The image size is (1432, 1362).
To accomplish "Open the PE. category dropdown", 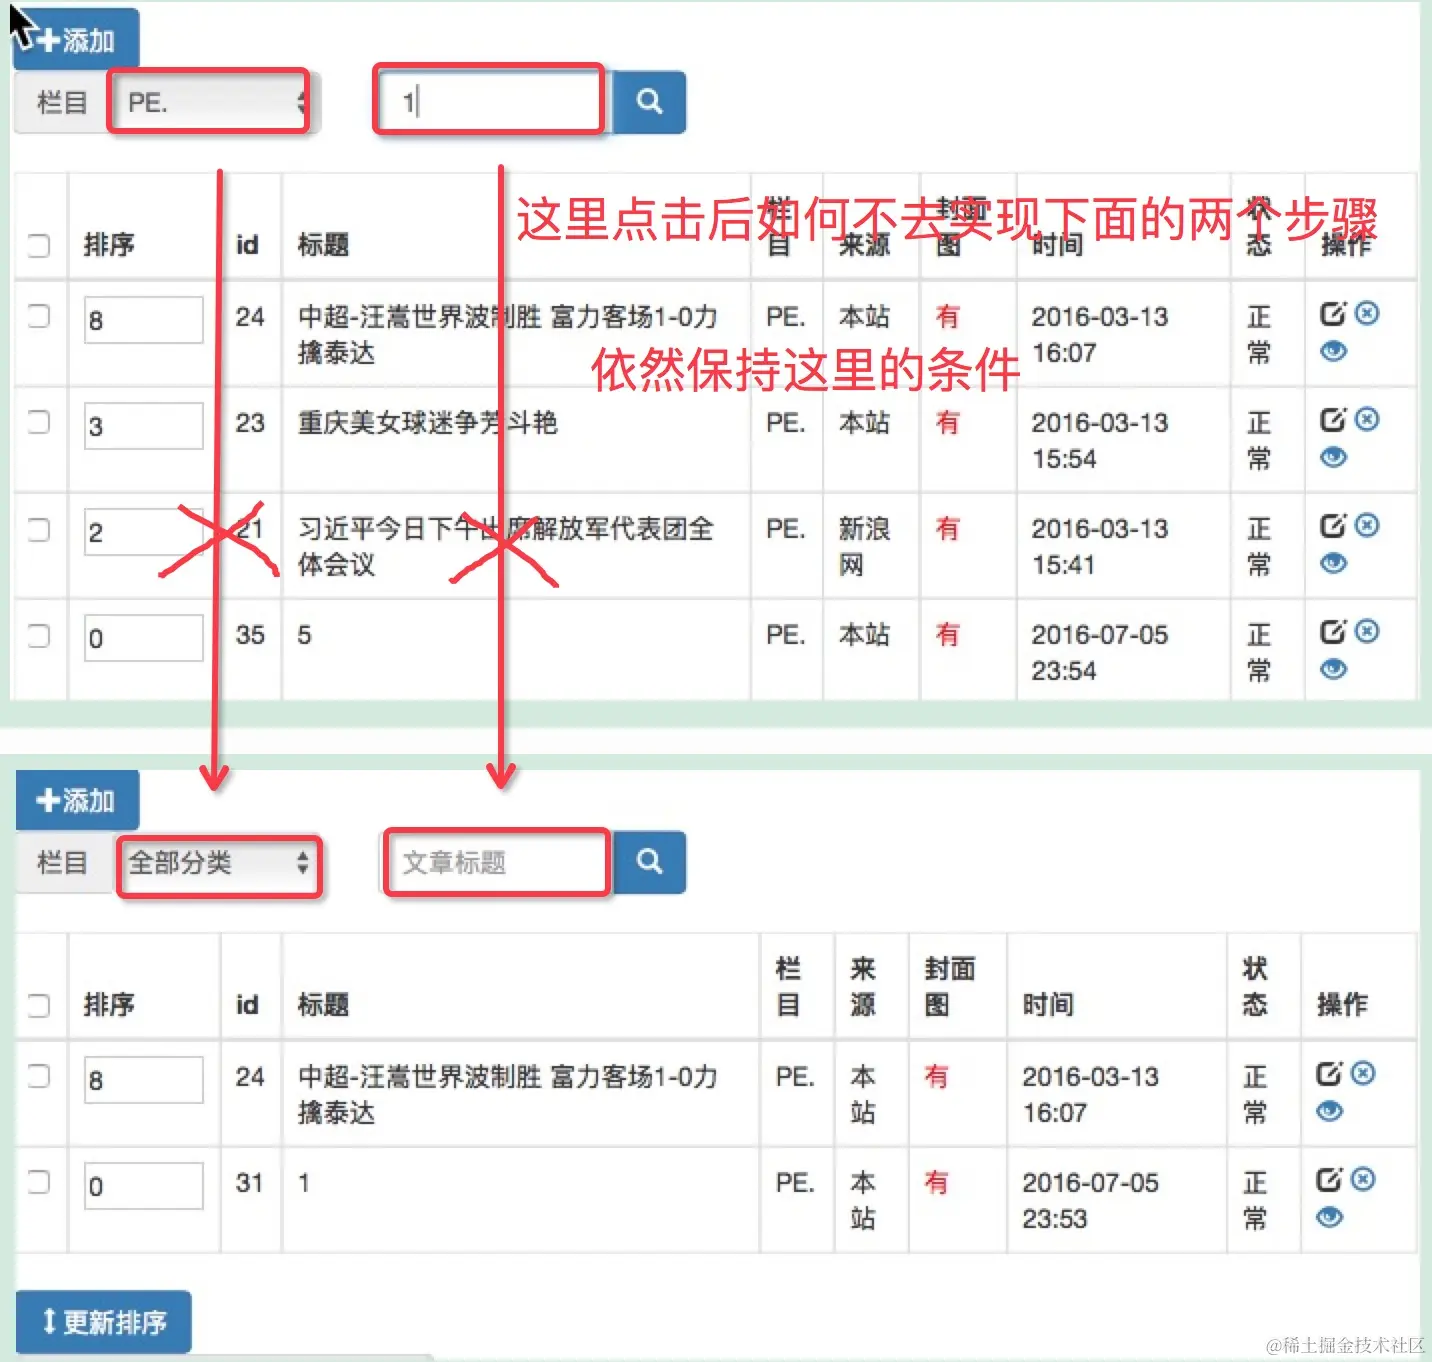I will pos(209,102).
